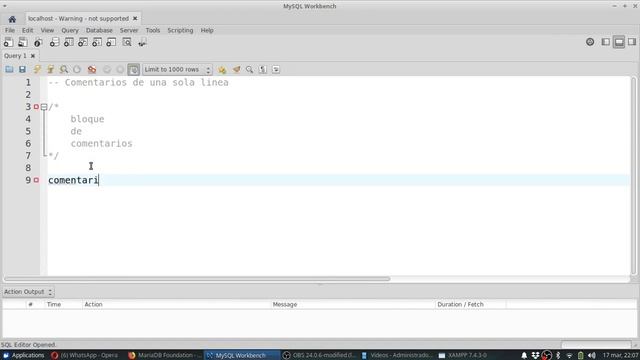Open the Help menu

click(x=207, y=30)
